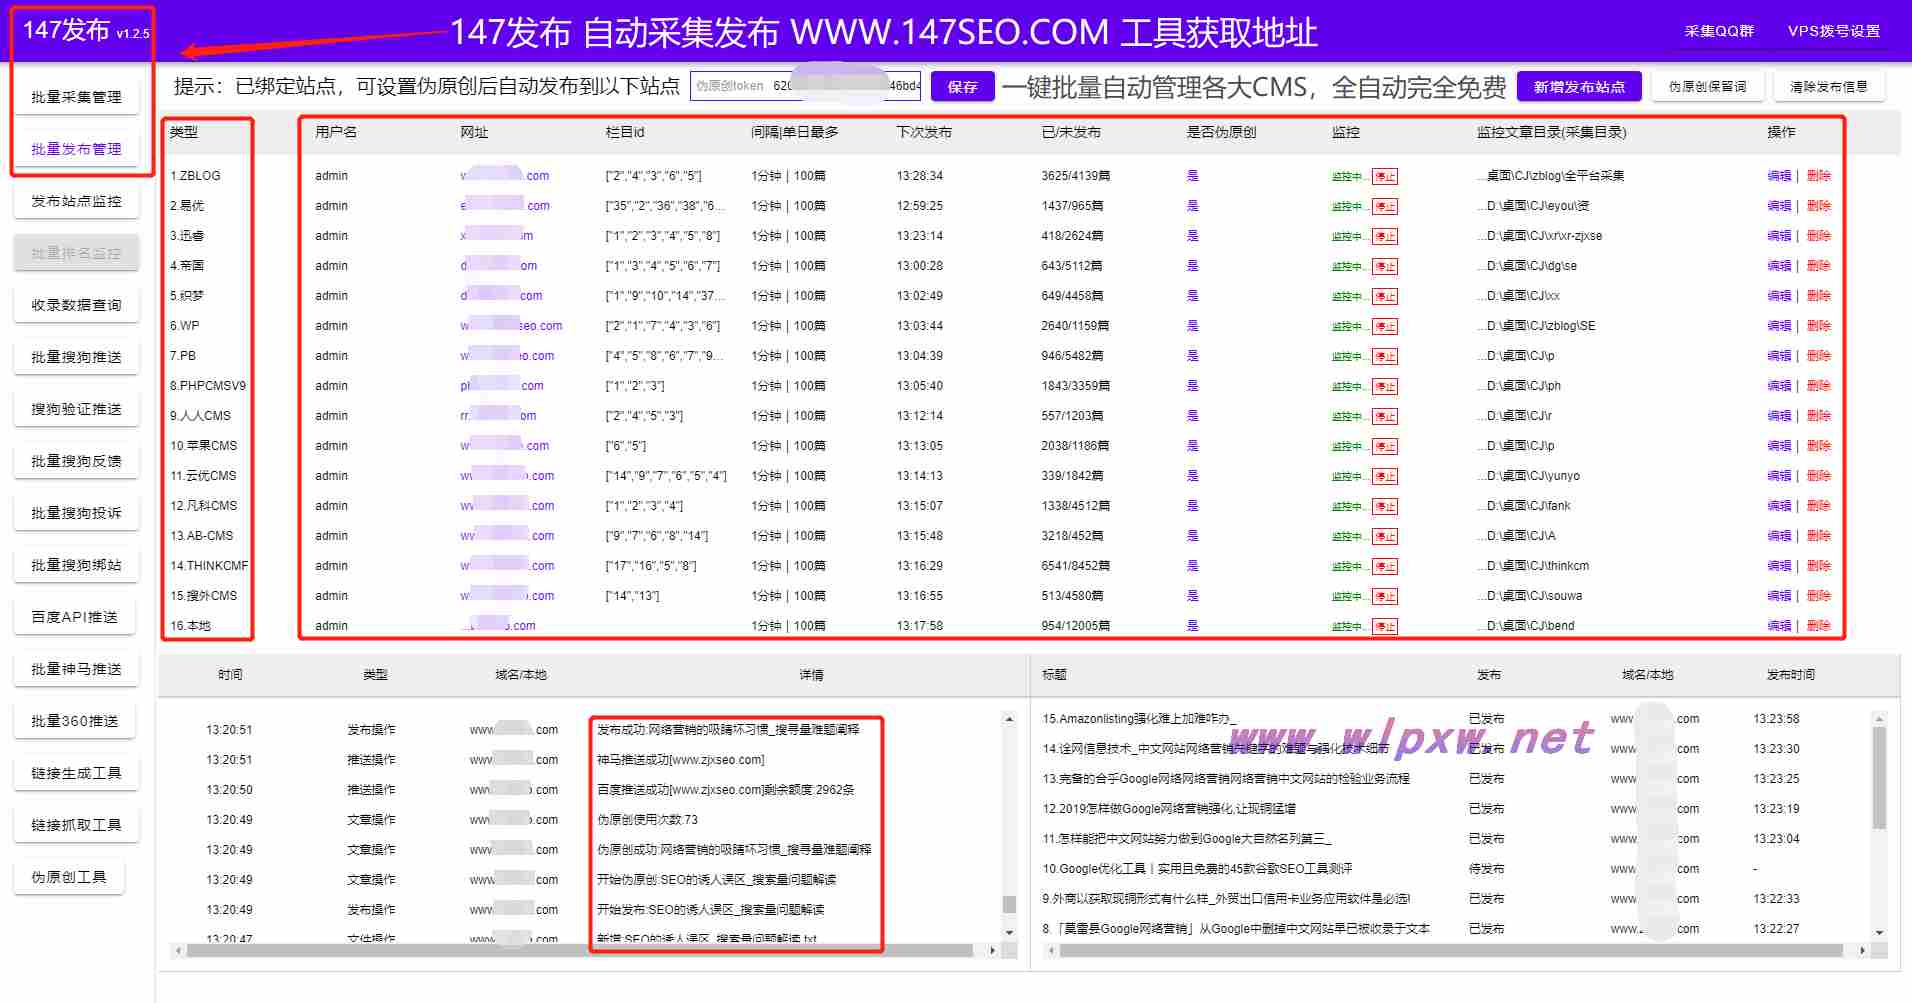Click the article list horizontal scrollbar
The height and width of the screenshot is (1003, 1912).
tap(1451, 950)
